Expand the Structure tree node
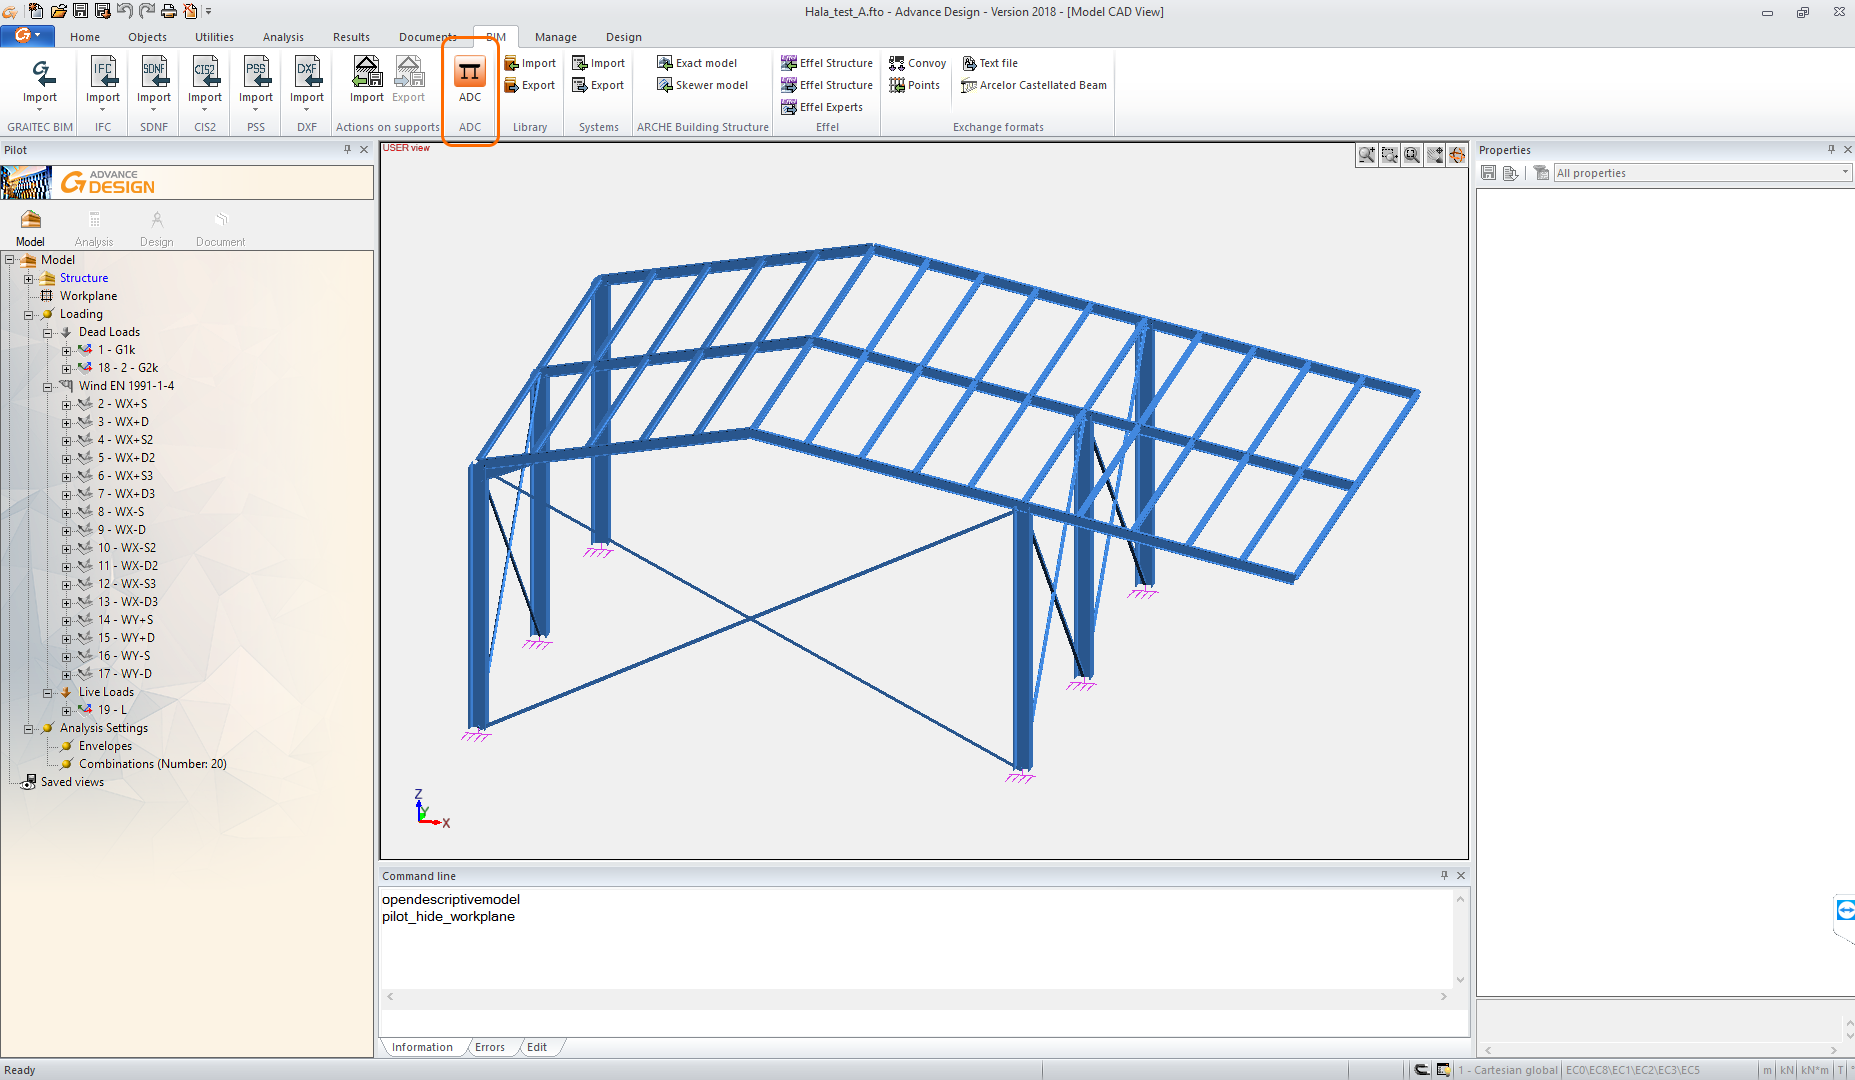 (29, 279)
